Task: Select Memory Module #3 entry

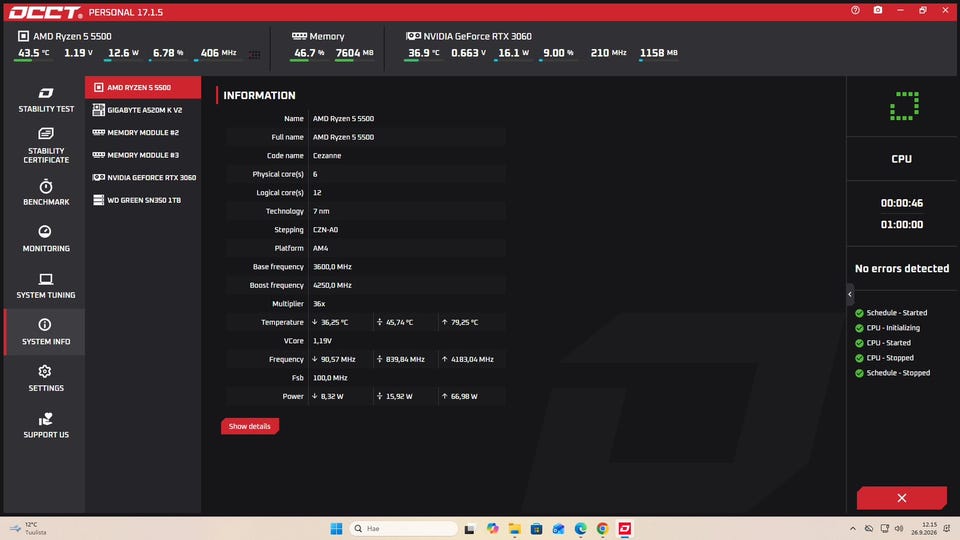Action: pyautogui.click(x=143, y=155)
